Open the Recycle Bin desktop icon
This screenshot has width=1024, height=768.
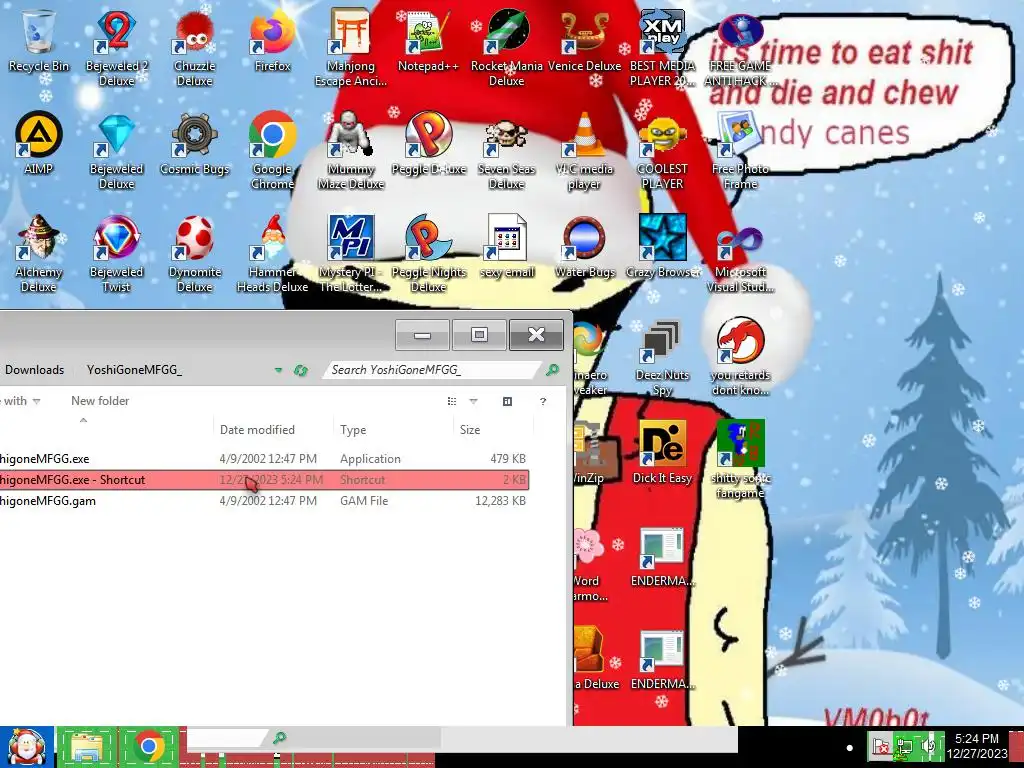pyautogui.click(x=39, y=40)
